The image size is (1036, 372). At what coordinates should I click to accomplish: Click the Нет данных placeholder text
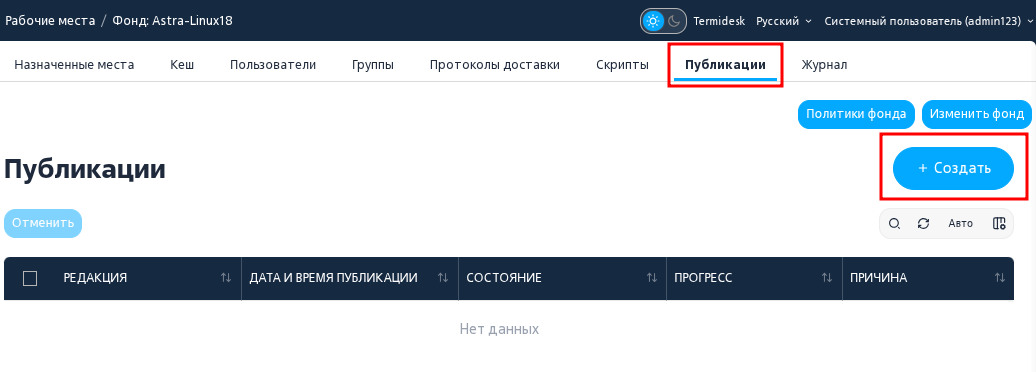500,329
